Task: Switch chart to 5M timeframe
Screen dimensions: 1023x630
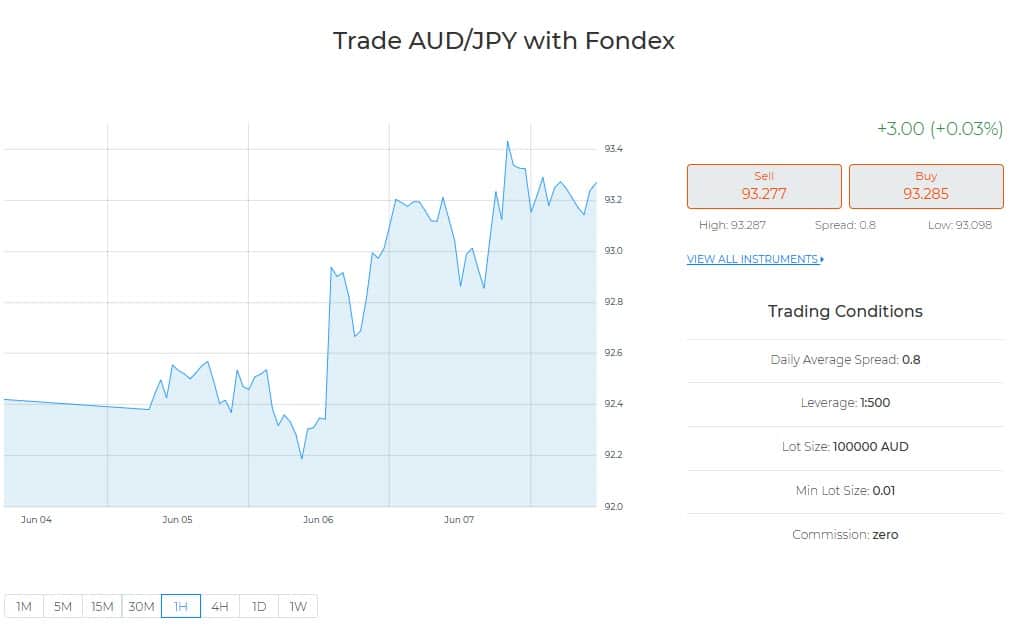Action: pos(63,607)
